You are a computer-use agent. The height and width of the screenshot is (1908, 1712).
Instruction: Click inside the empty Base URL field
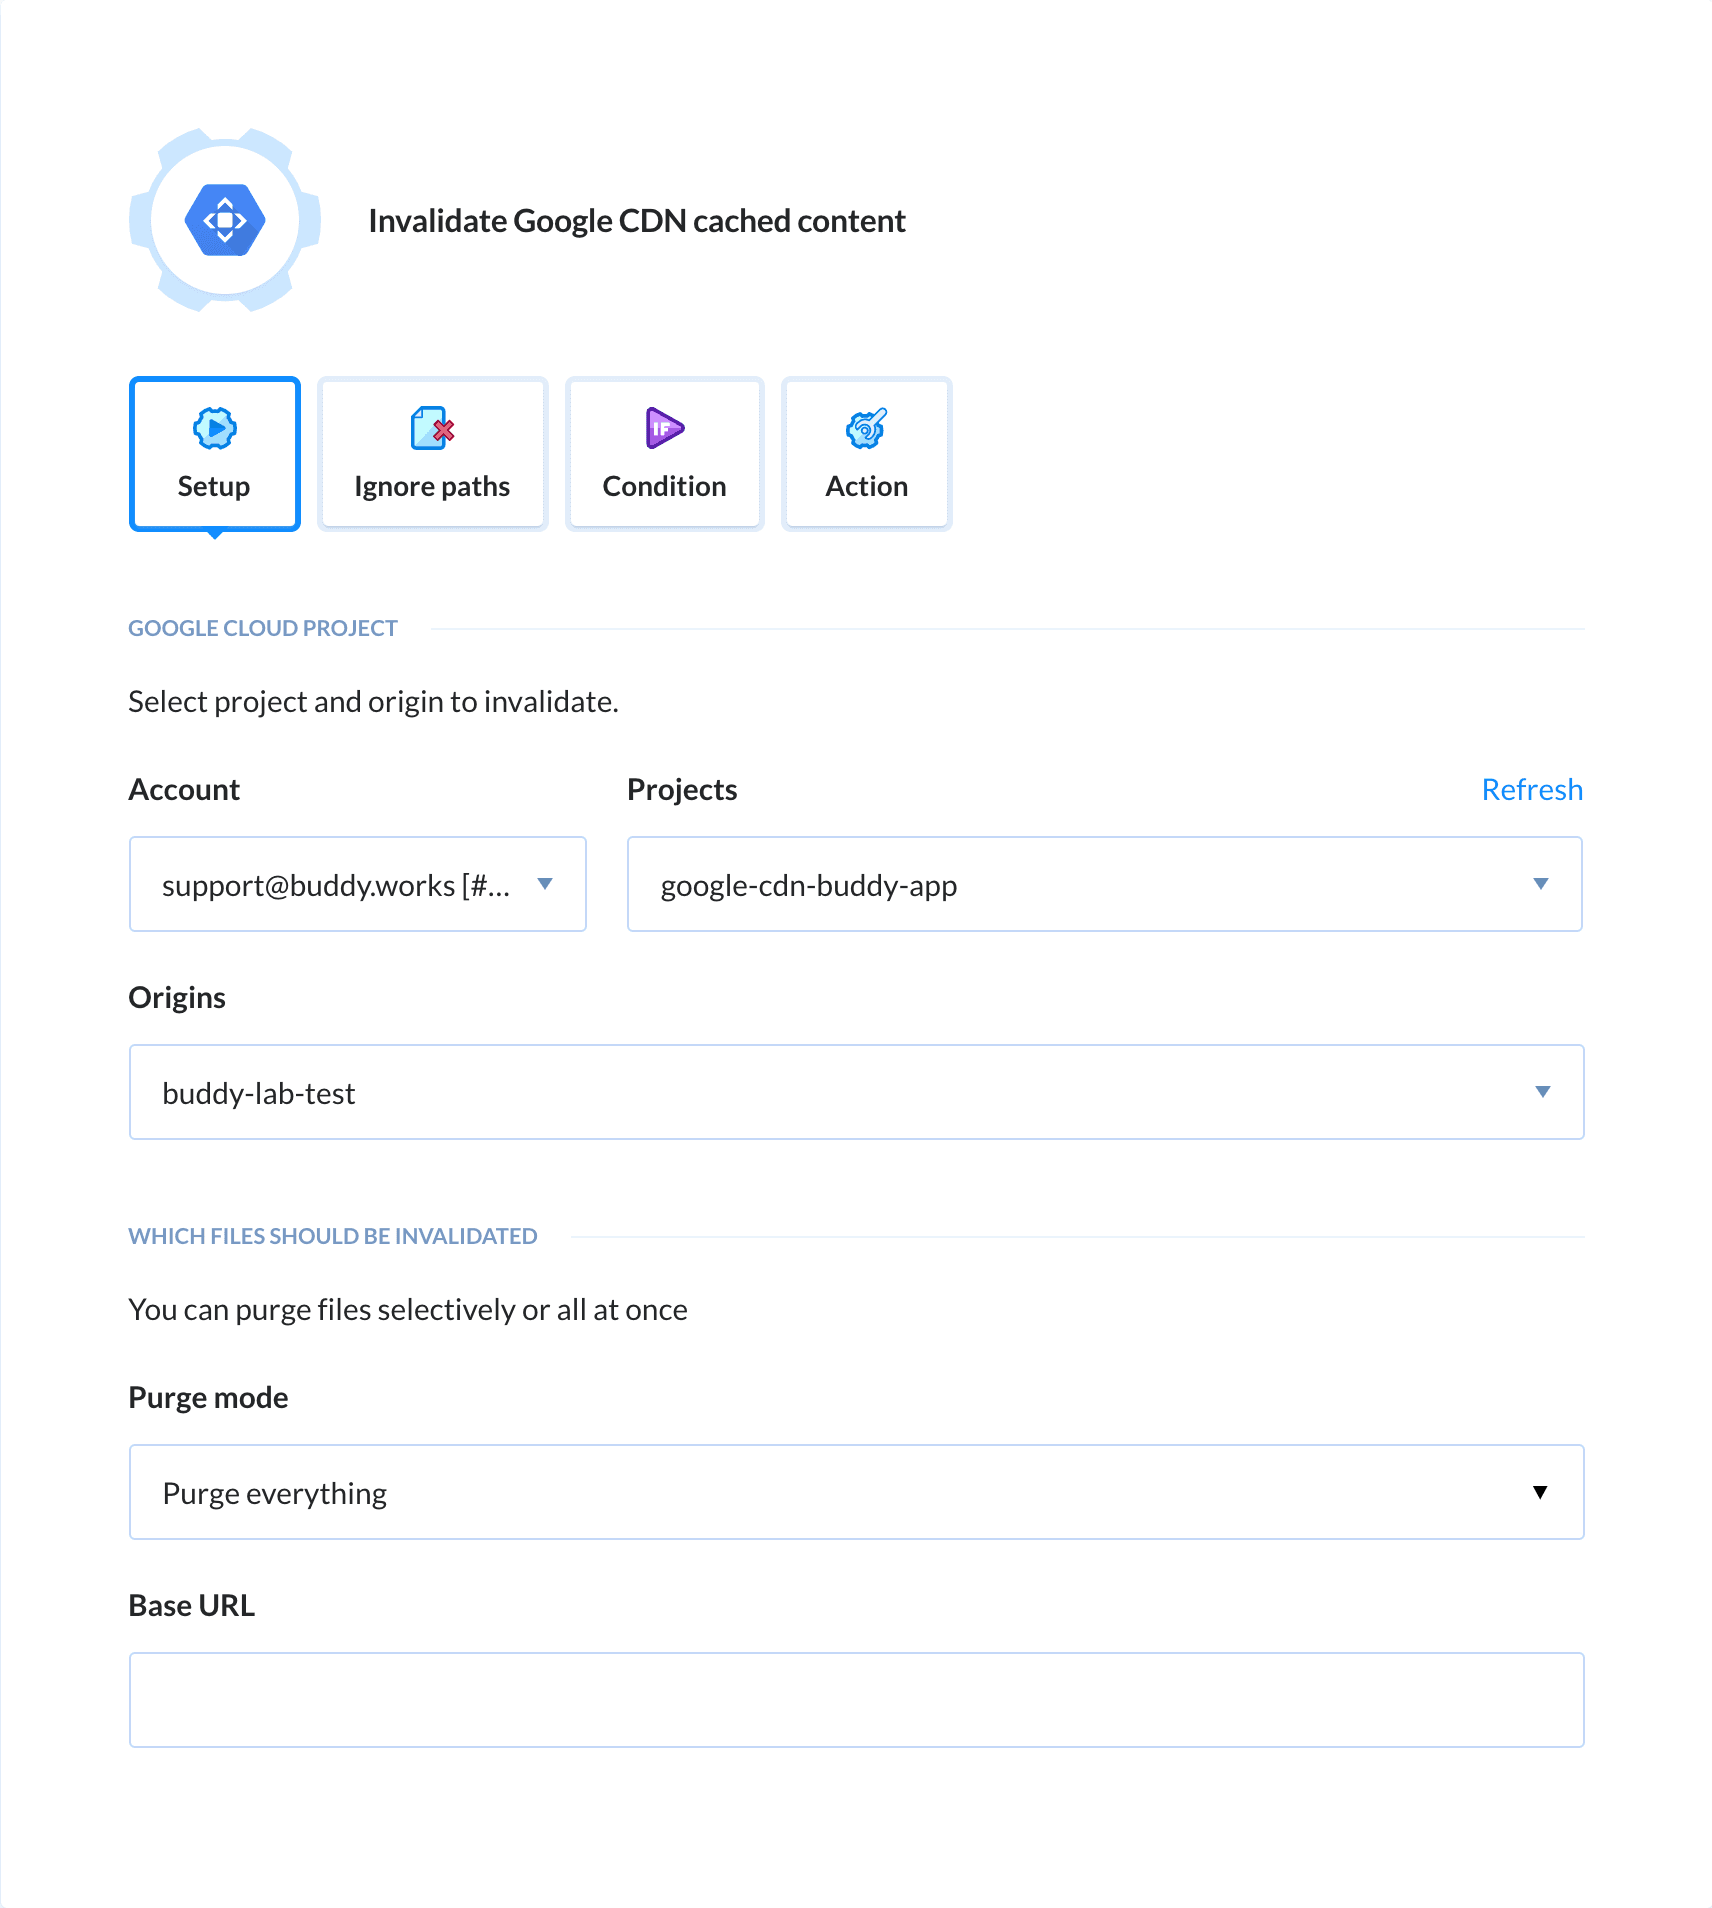855,1699
